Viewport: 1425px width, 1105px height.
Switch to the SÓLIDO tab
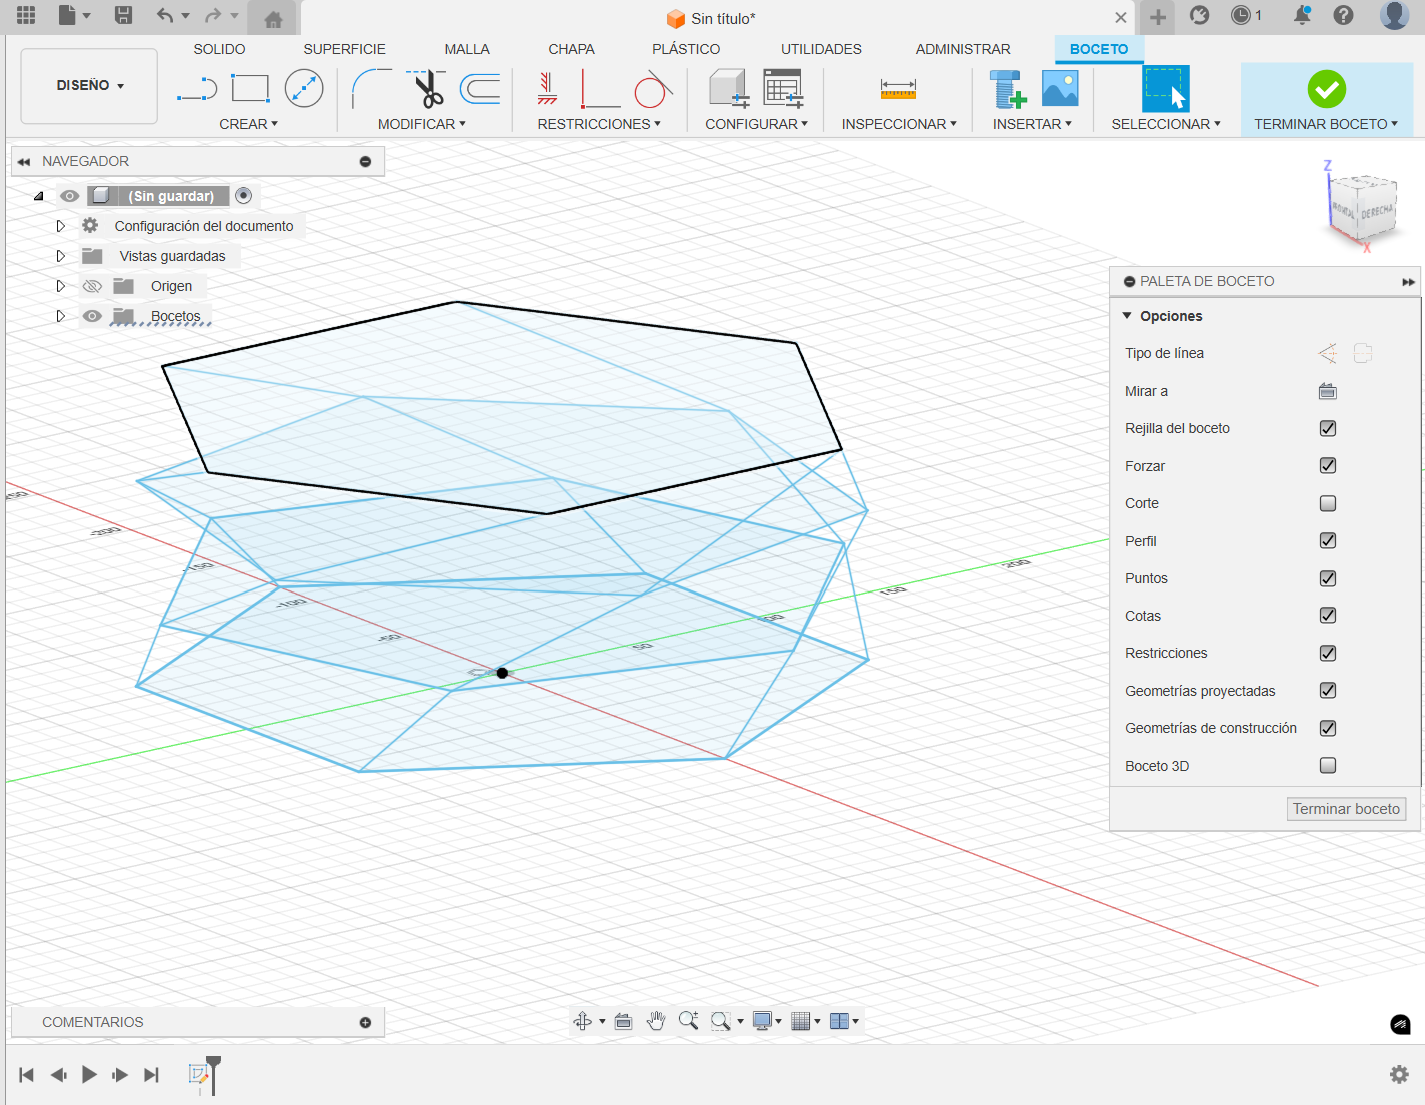click(219, 49)
